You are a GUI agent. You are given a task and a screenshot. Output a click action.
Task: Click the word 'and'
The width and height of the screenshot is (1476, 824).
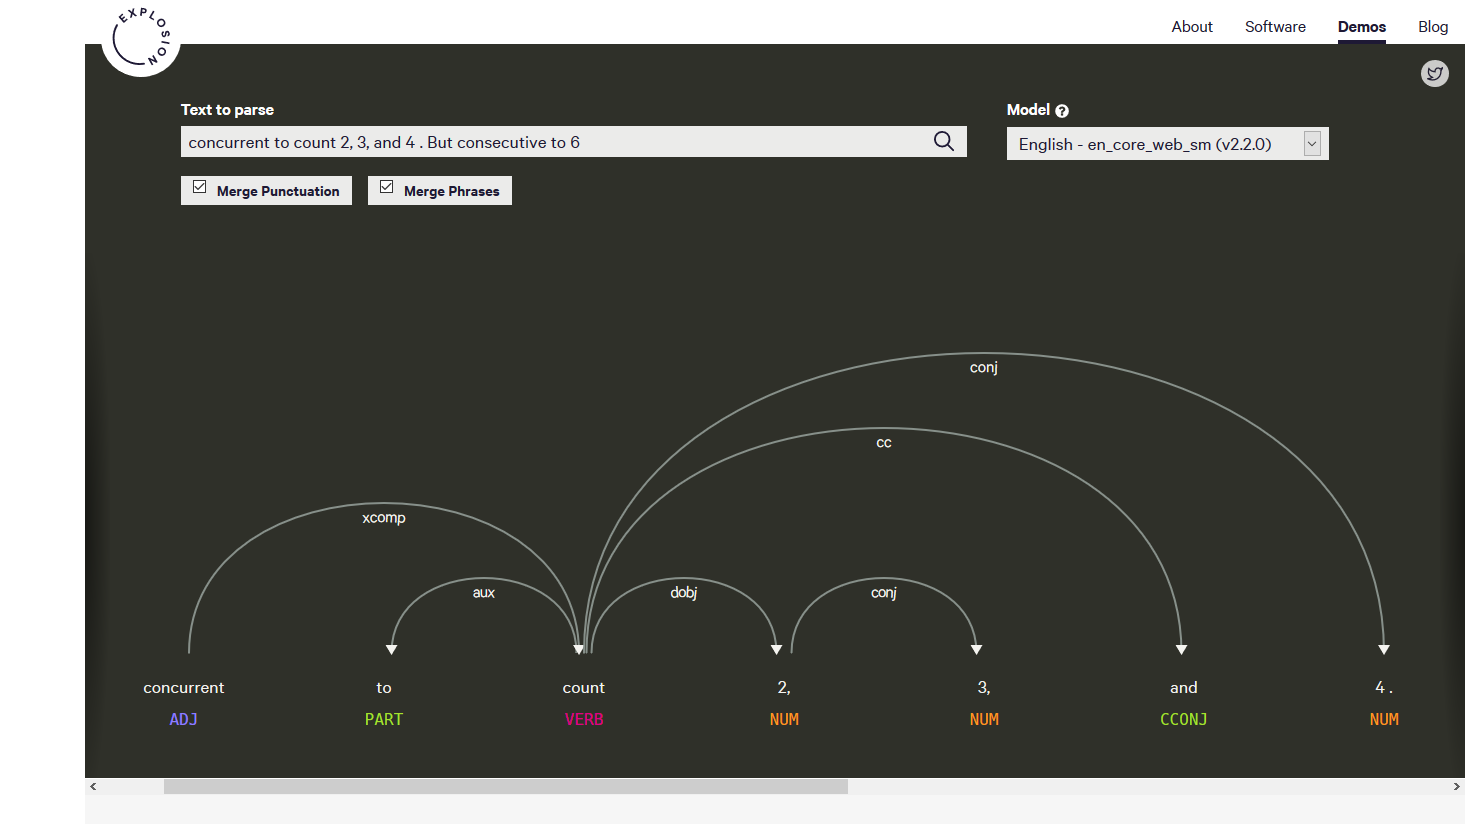tap(1184, 688)
